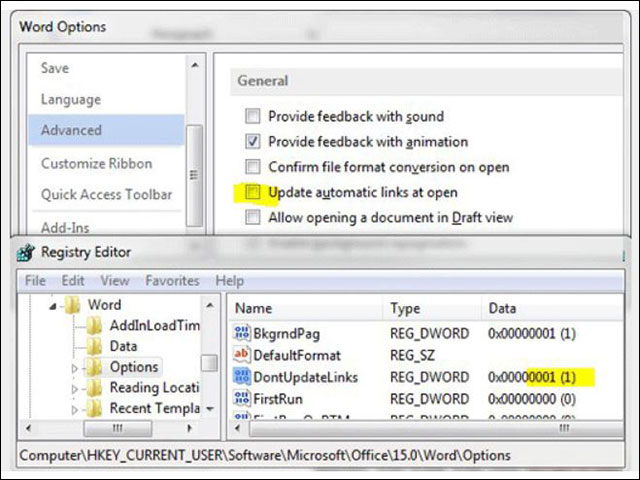640x480 pixels.
Task: Expand the Reading Locati key
Action: tap(75, 389)
